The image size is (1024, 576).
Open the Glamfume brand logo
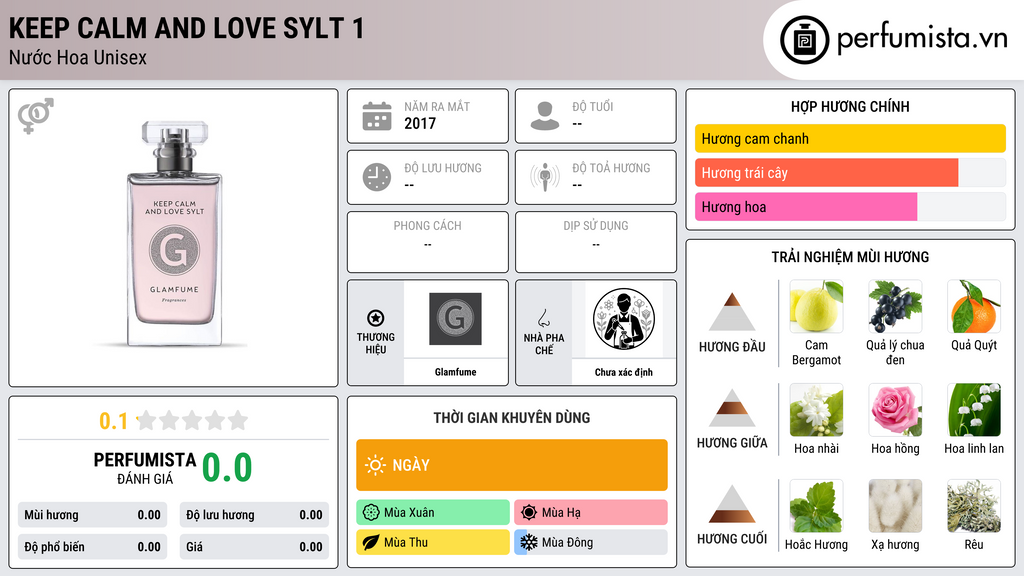(455, 319)
